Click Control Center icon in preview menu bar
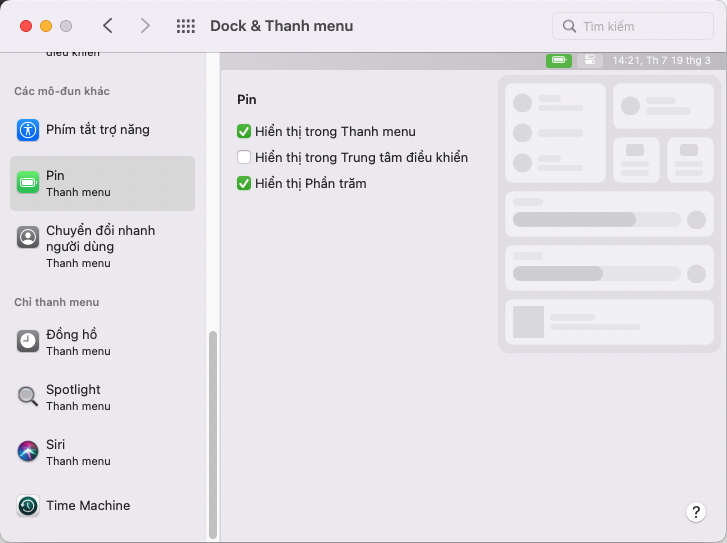727x543 pixels. click(590, 60)
